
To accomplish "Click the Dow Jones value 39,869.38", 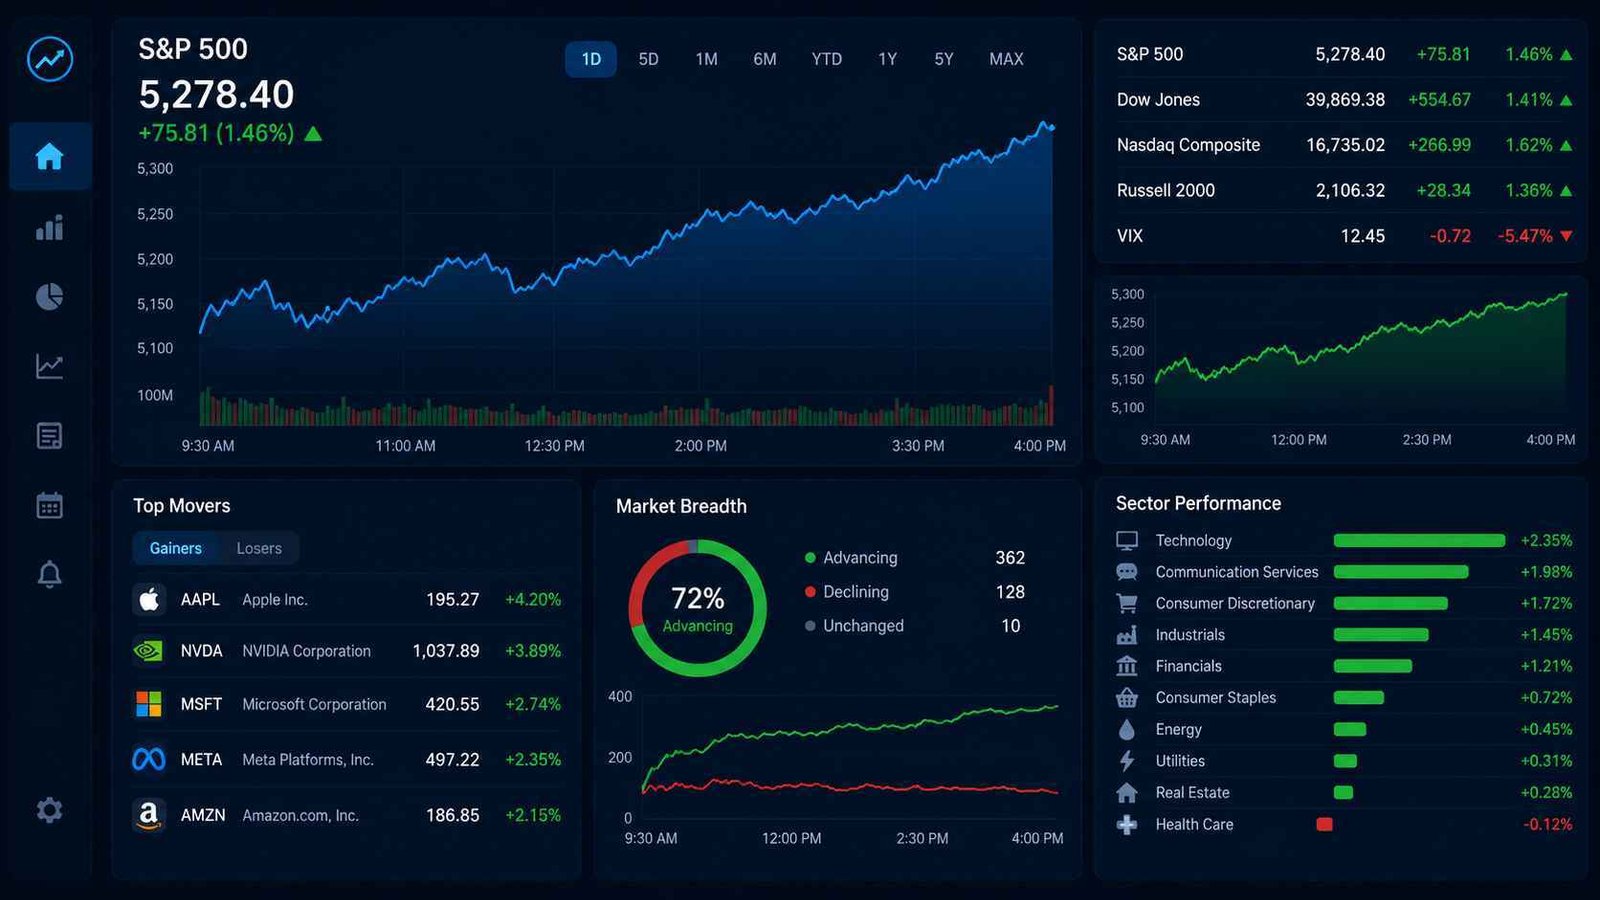I will (1345, 100).
